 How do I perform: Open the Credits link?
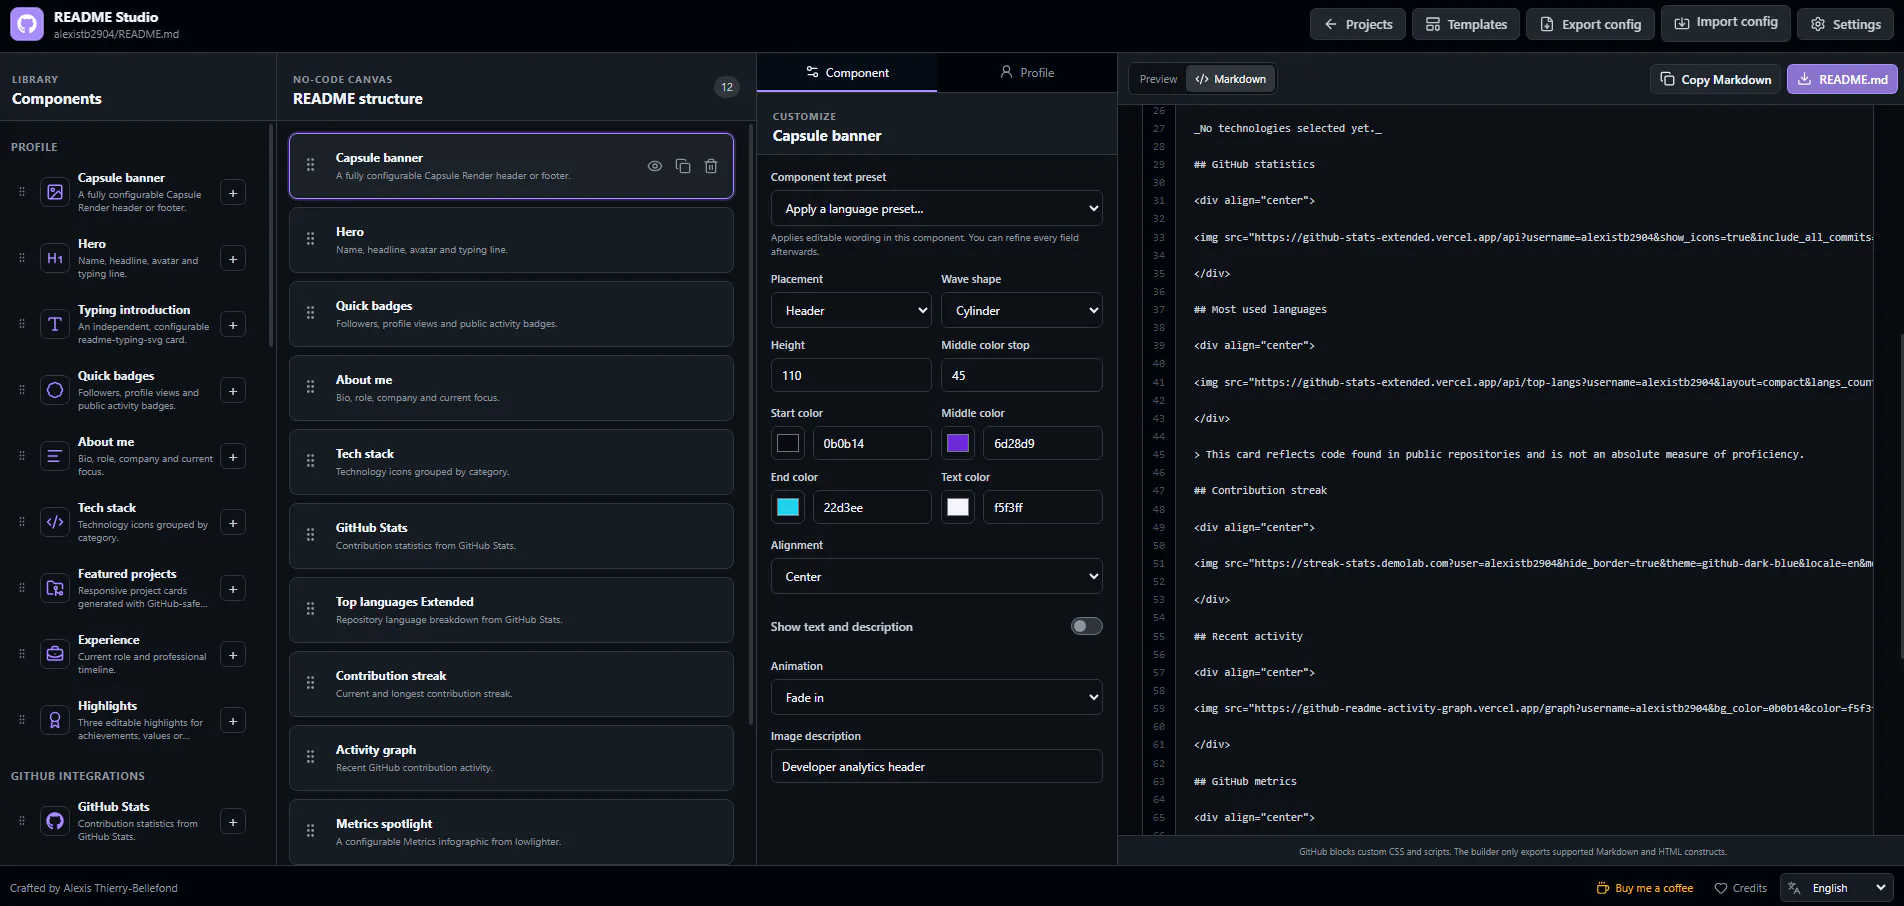[x=1740, y=888]
